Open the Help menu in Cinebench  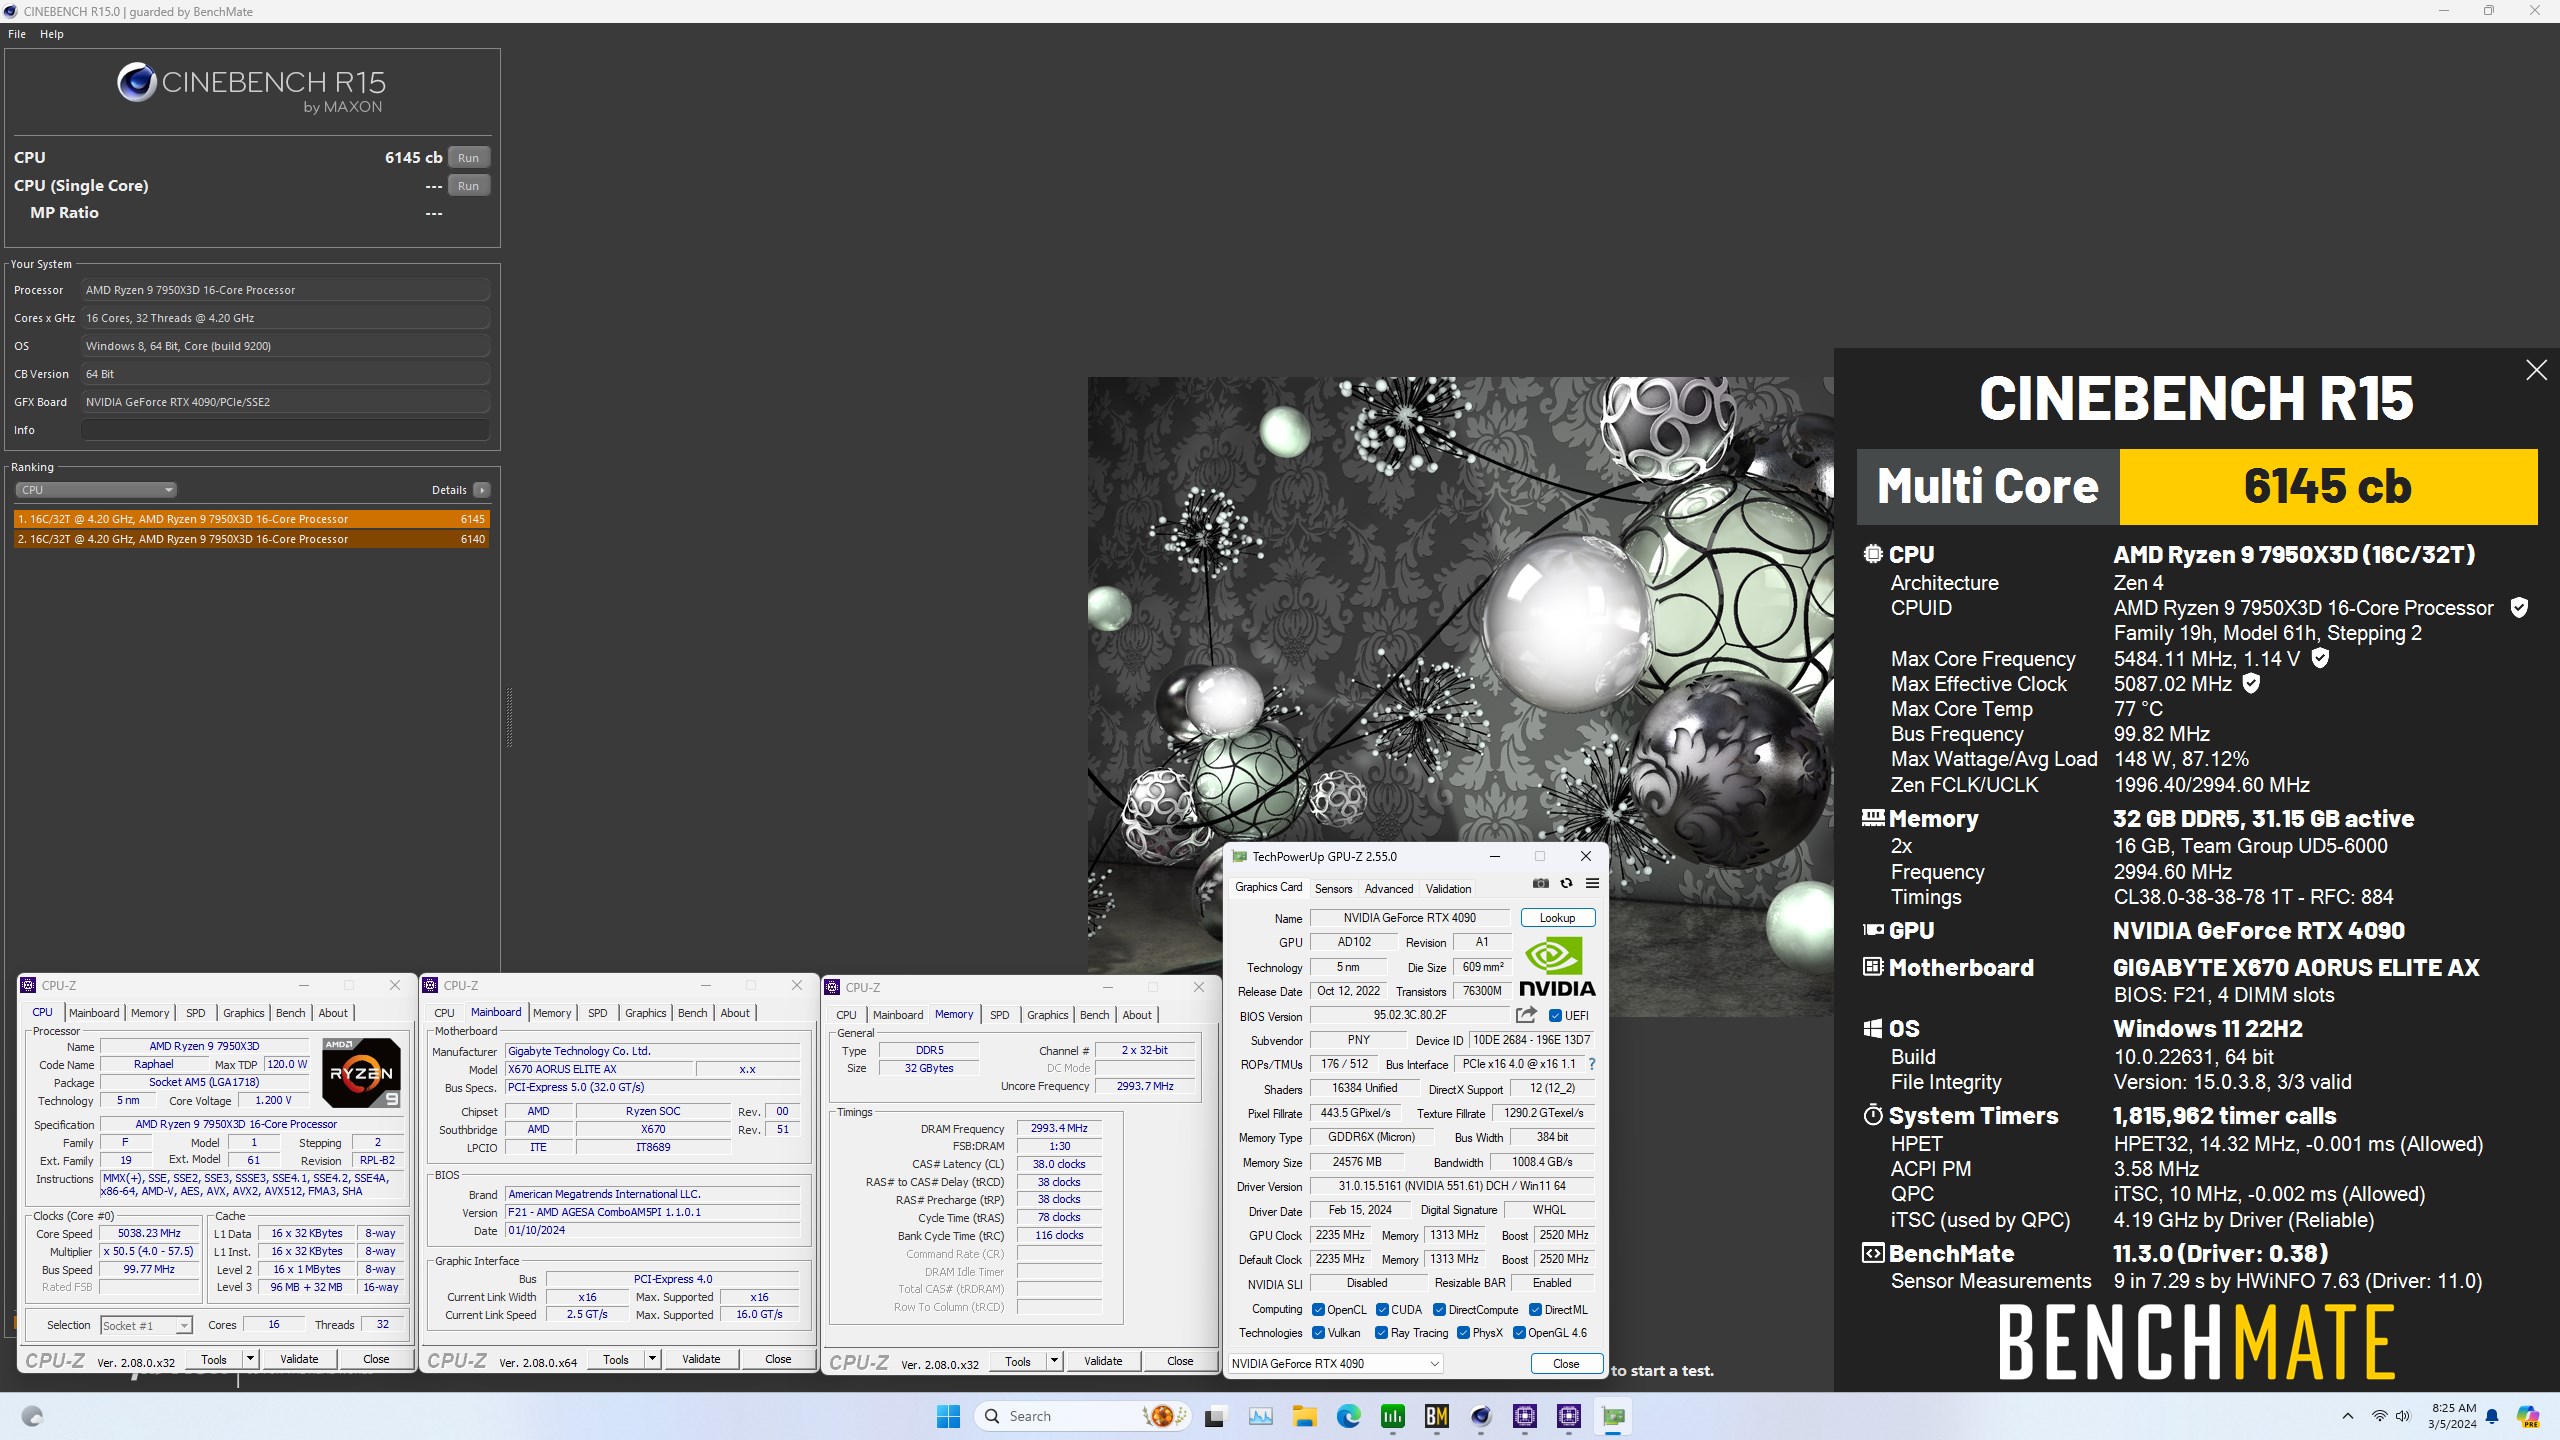[52, 34]
